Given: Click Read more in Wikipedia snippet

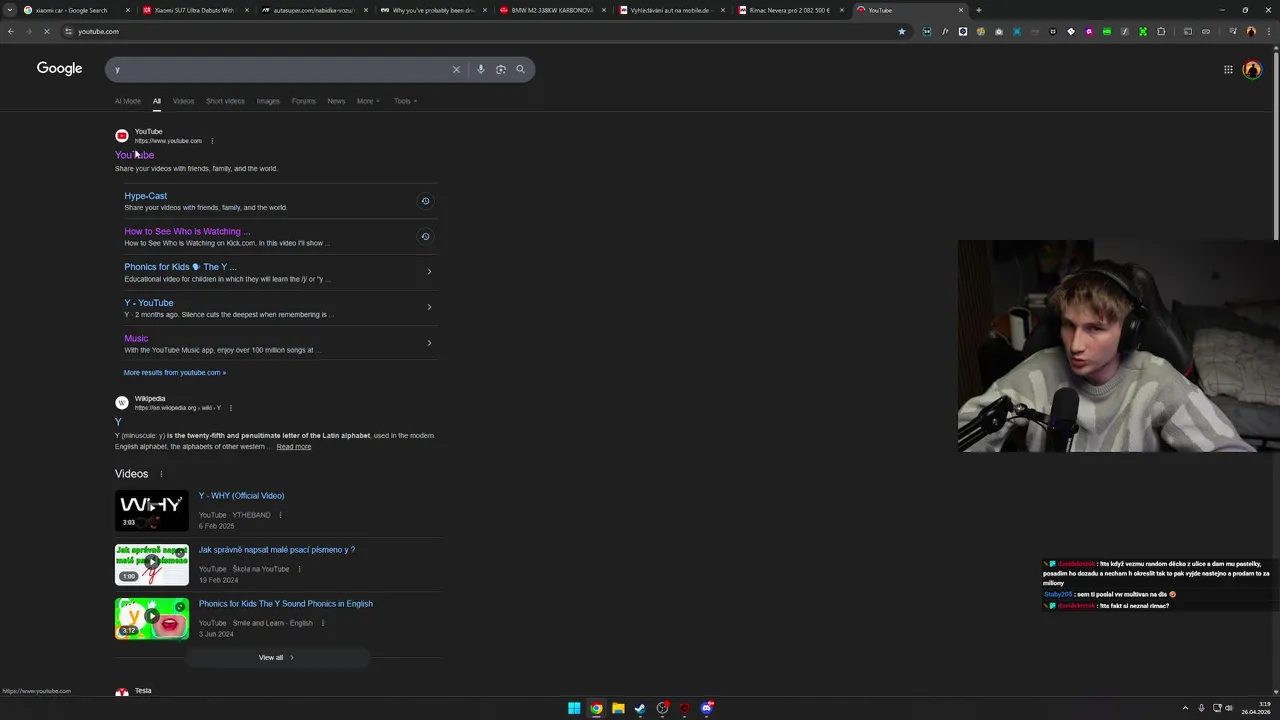Looking at the screenshot, I should coord(293,446).
